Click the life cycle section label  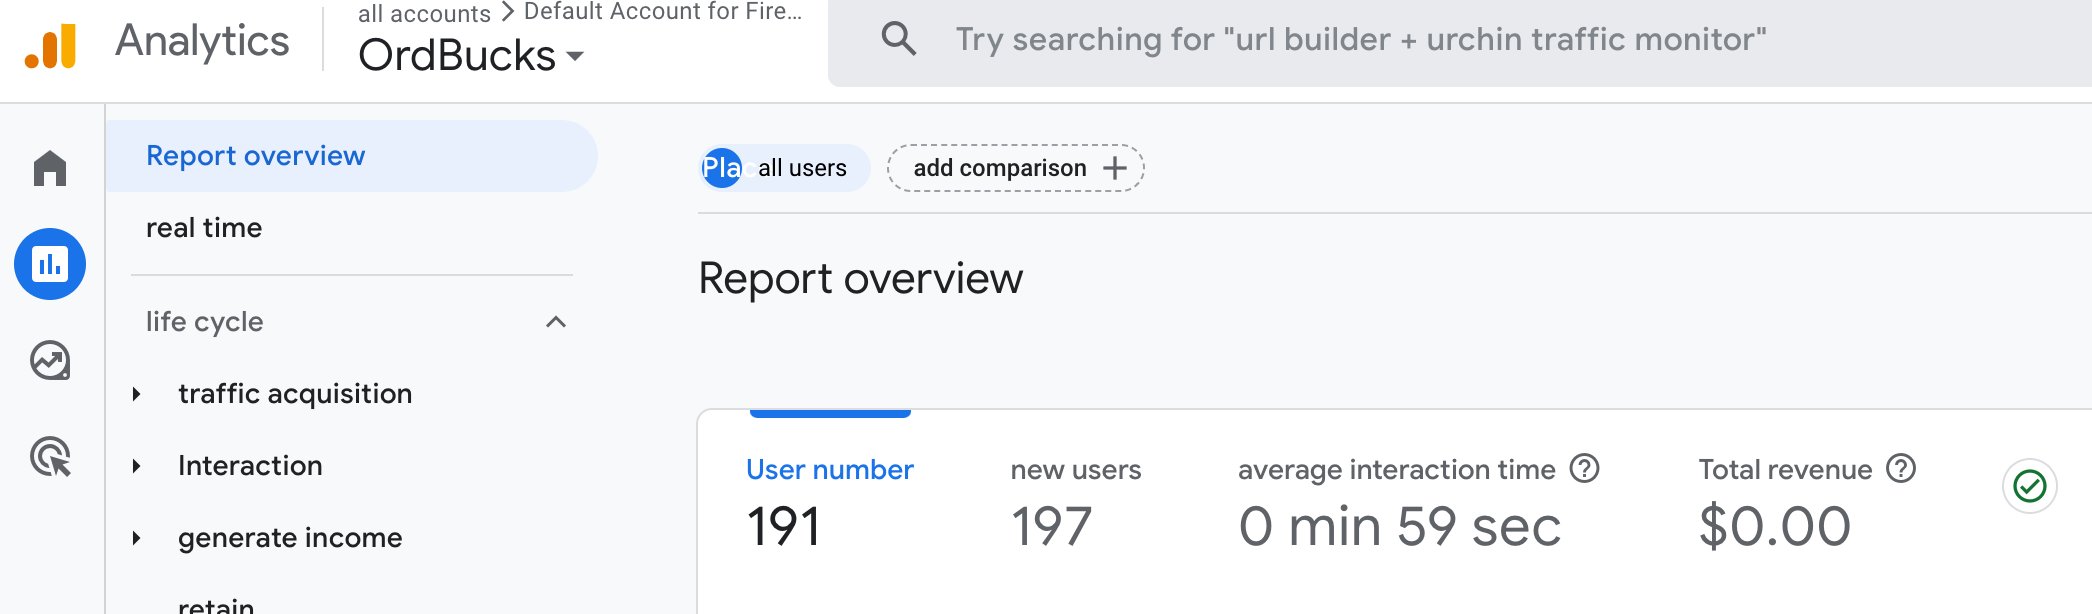[x=205, y=322]
